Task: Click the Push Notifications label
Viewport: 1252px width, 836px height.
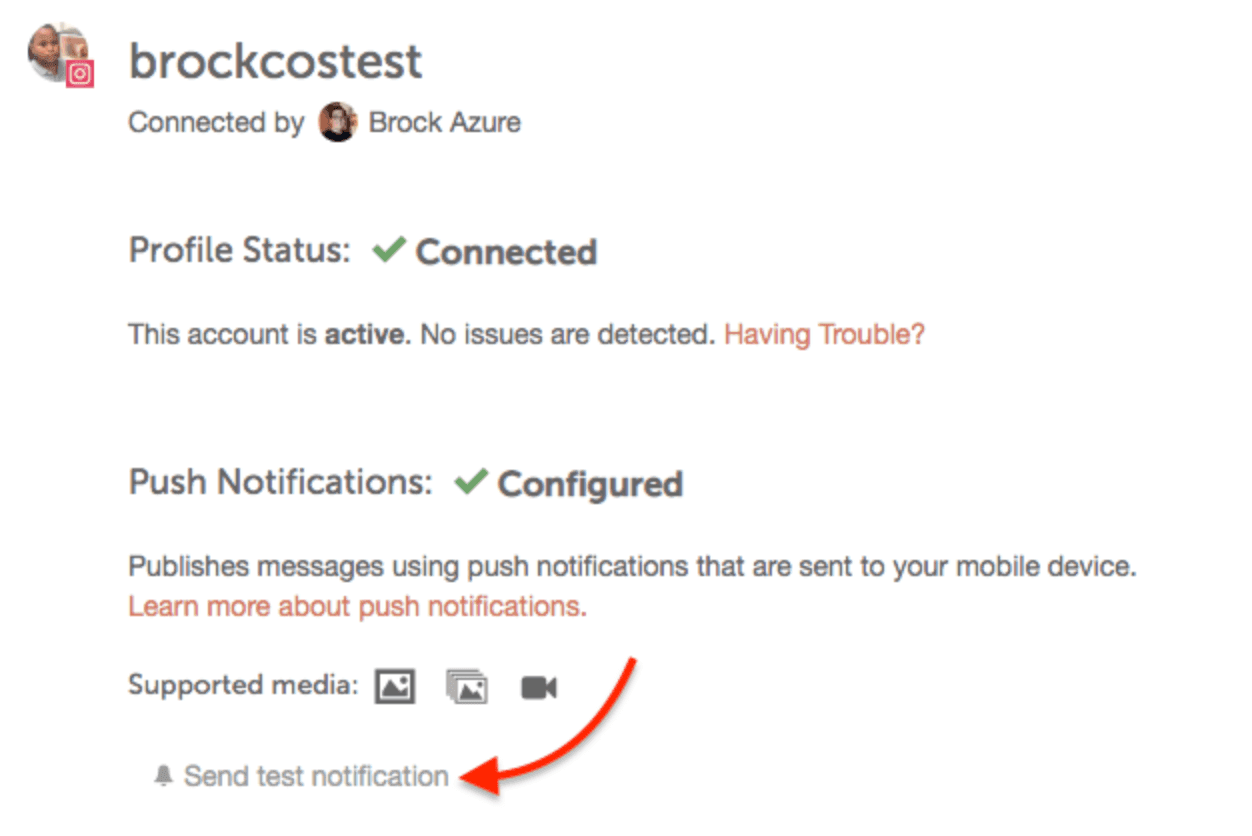Action: click(281, 483)
